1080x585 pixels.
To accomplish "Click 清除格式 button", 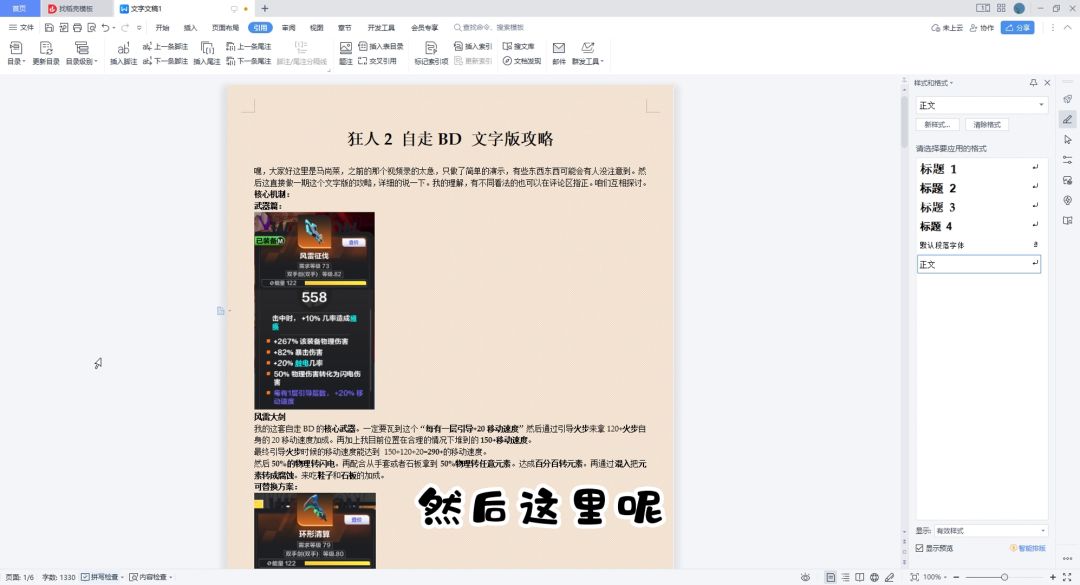I will pyautogui.click(x=987, y=125).
